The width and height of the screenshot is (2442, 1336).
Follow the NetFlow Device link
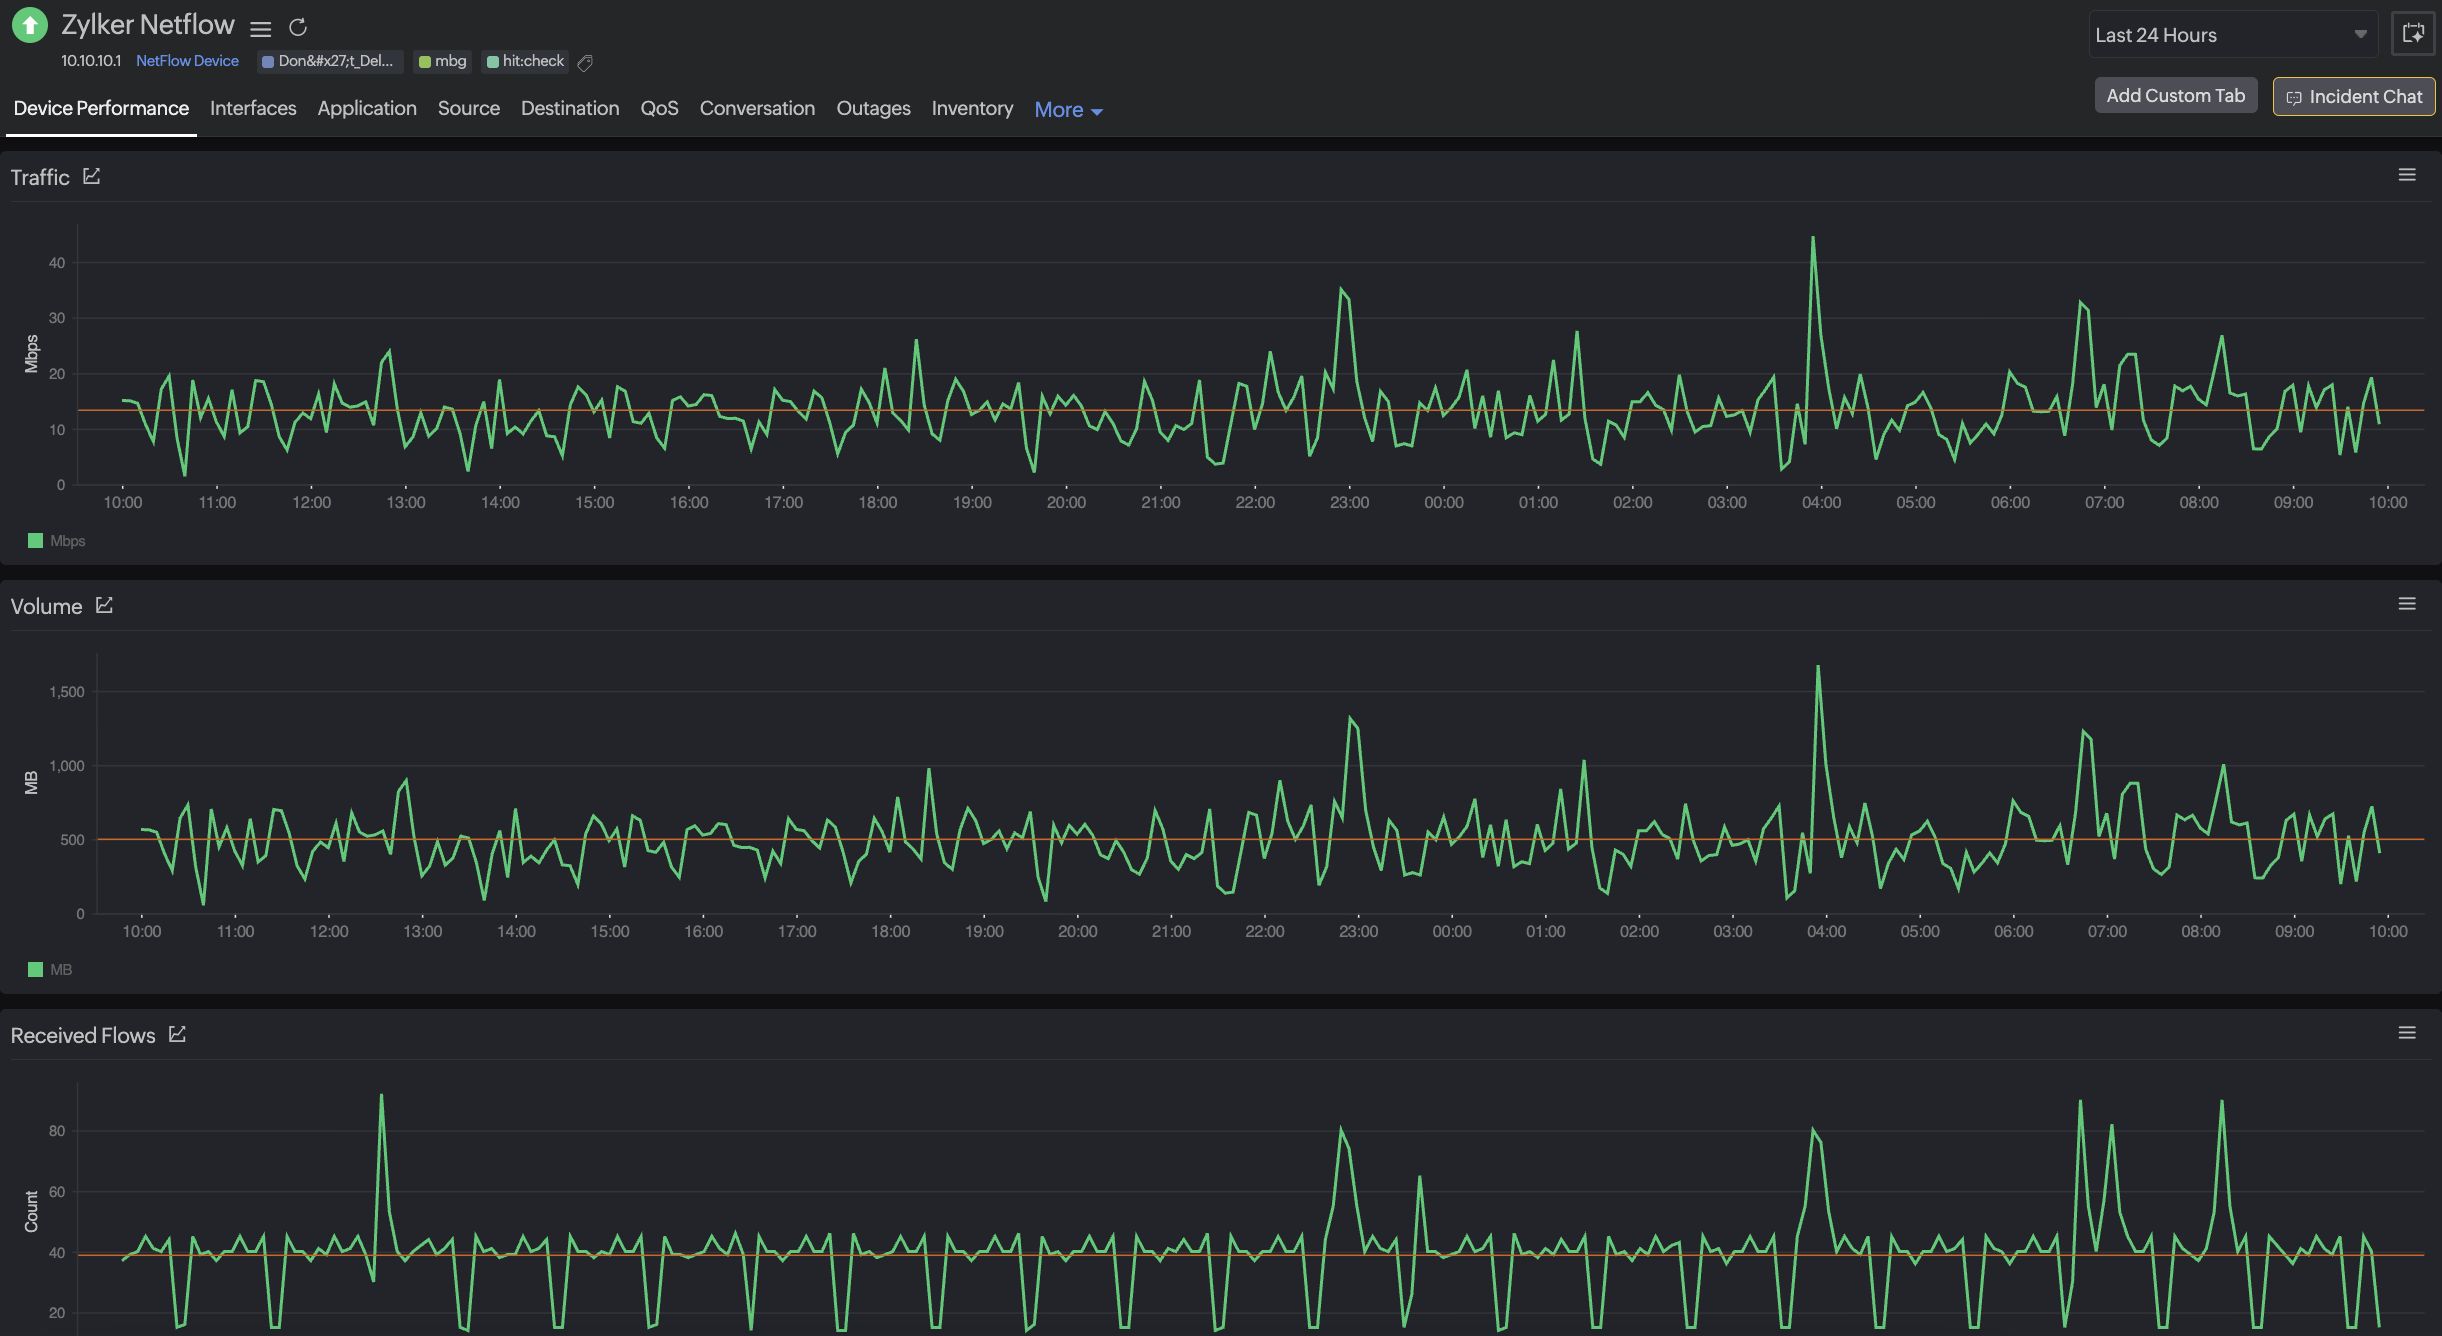coord(187,61)
